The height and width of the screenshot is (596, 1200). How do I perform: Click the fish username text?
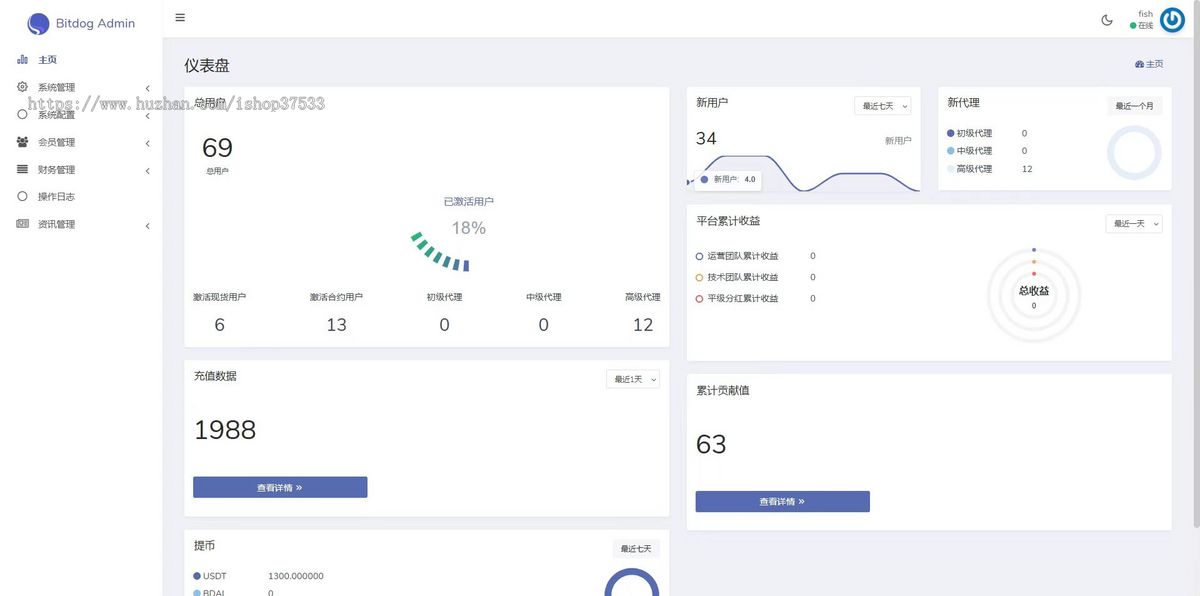(1146, 14)
